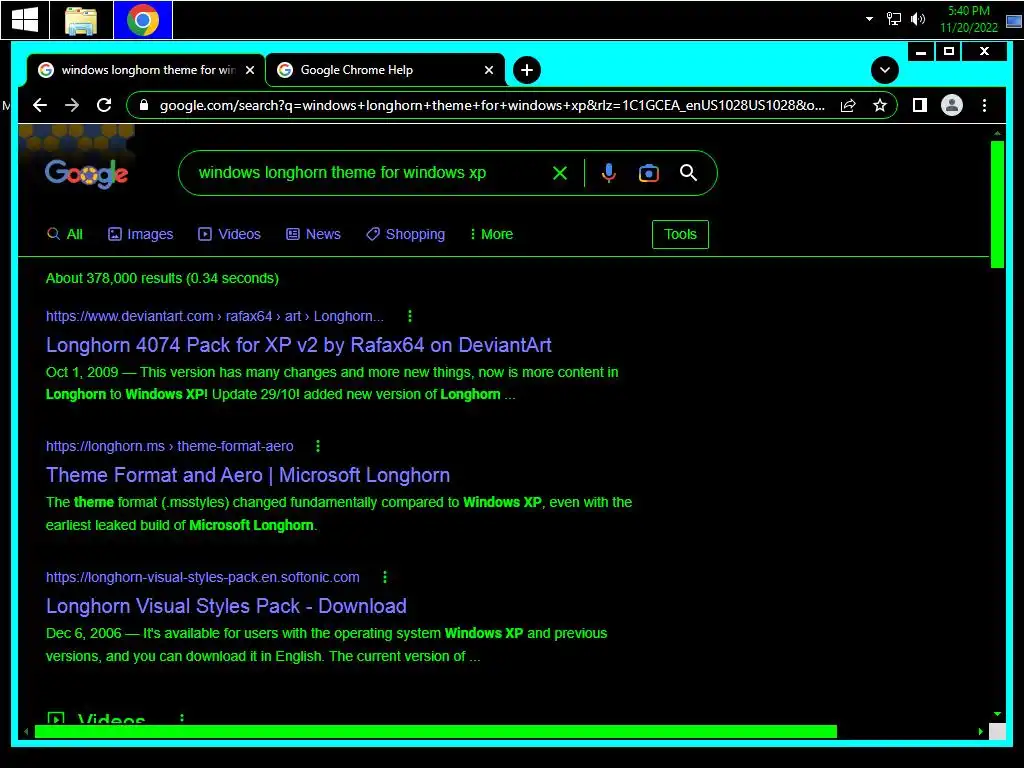The height and width of the screenshot is (768, 1024).
Task: Open Theme Format and Aero result
Action: click(248, 475)
